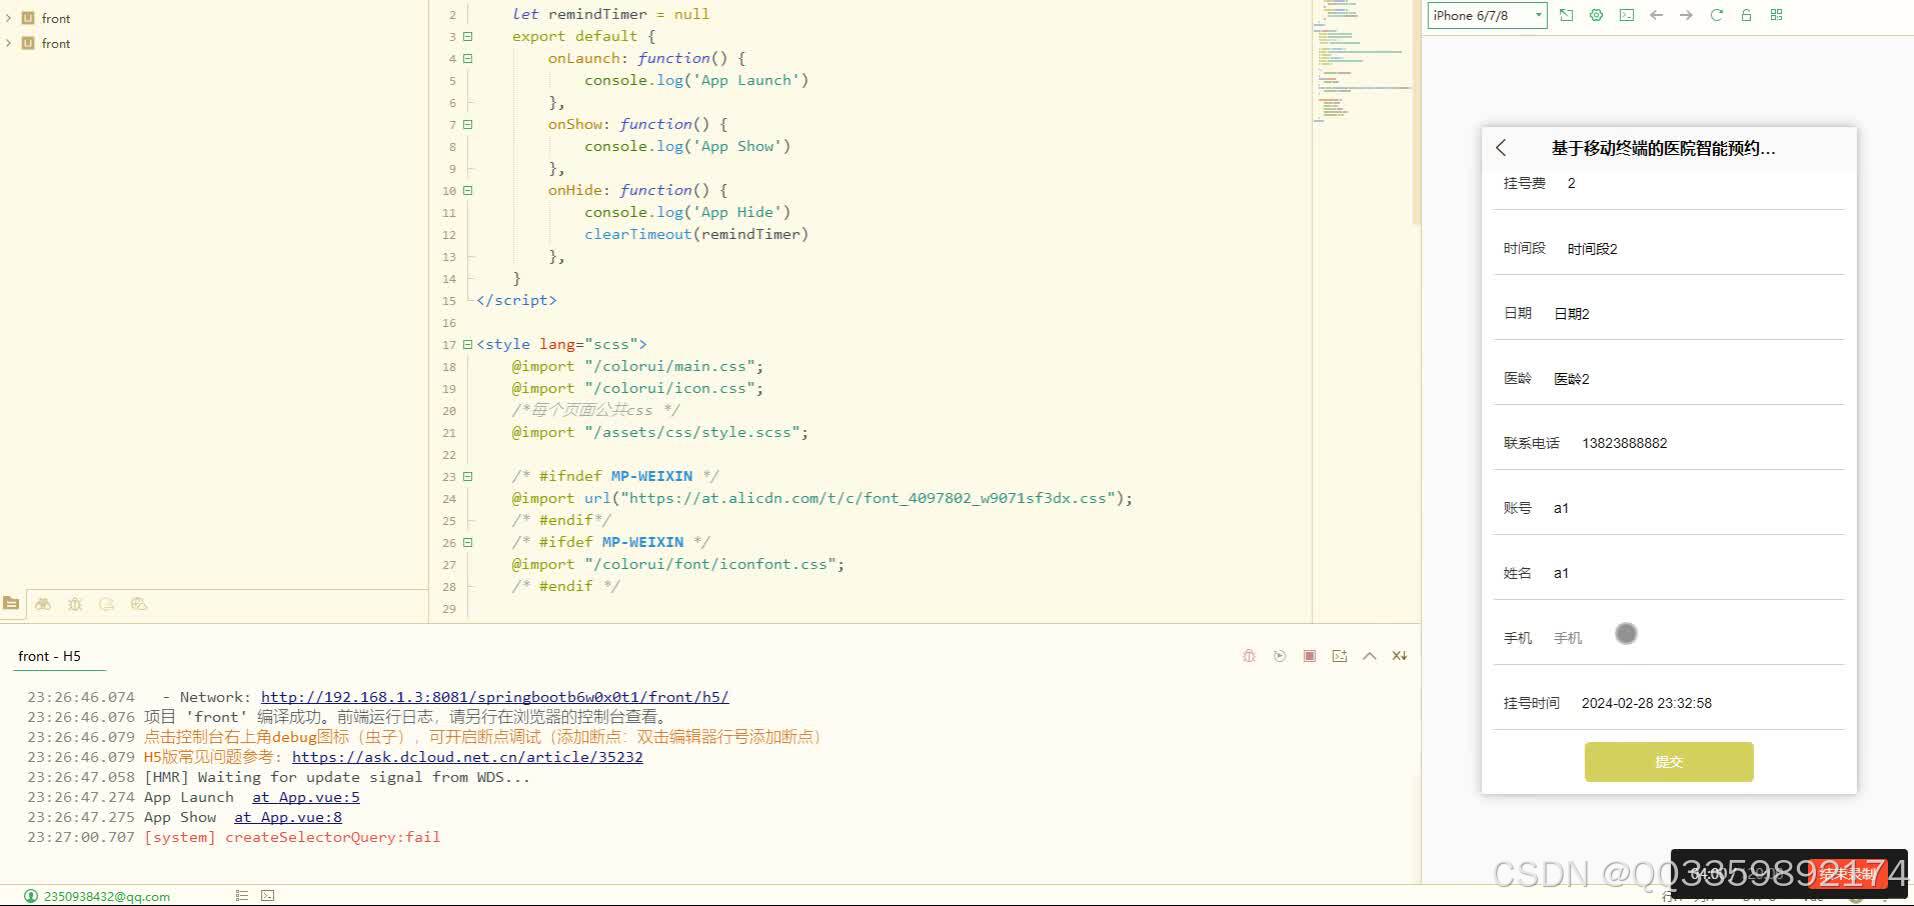The width and height of the screenshot is (1914, 906).
Task: Click the @import "/colorui/main.css" line
Action: point(637,366)
